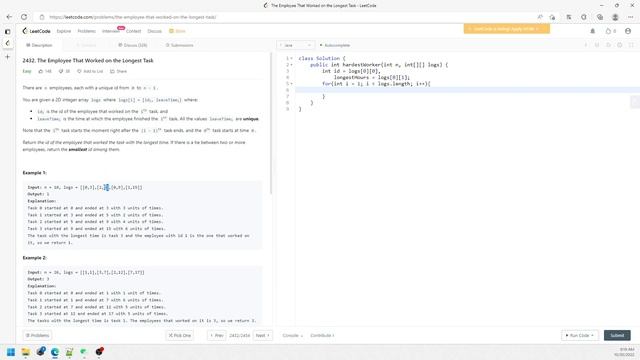Click code line 'int id = logs[0][0],'

[x=351, y=71]
